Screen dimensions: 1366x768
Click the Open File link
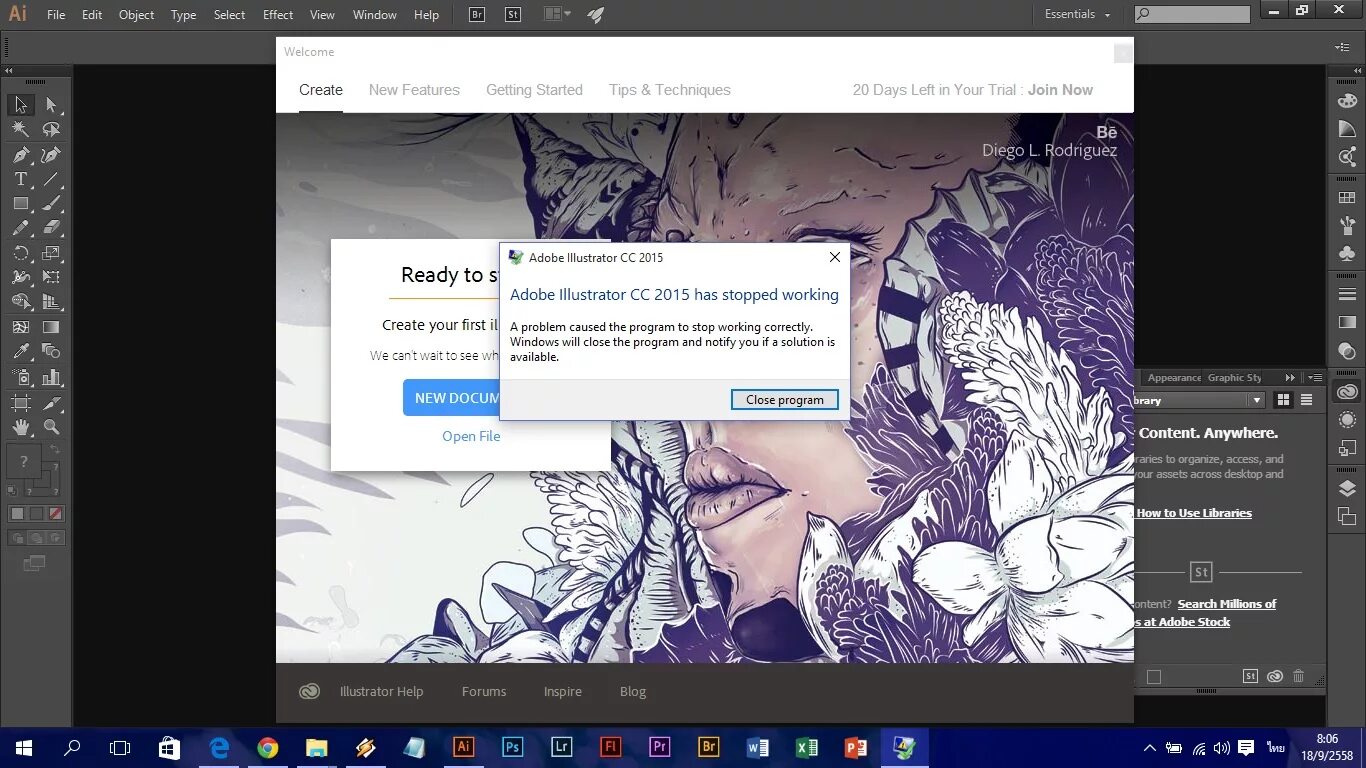[x=471, y=436]
